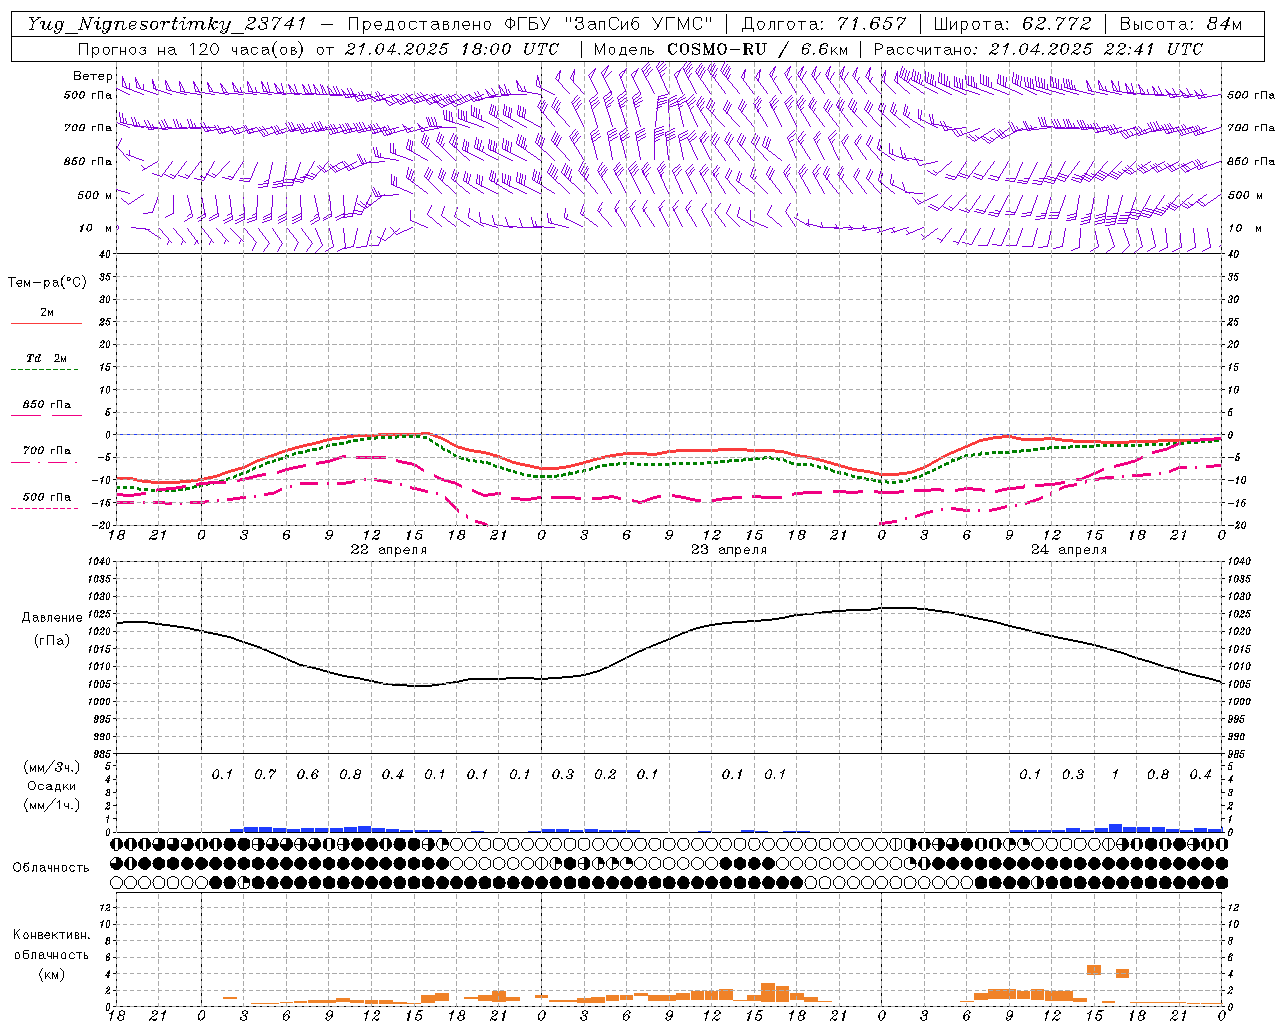Click the Облачность row label
Image resolution: width=1280 pixels, height=1024 pixels.
pos(50,868)
